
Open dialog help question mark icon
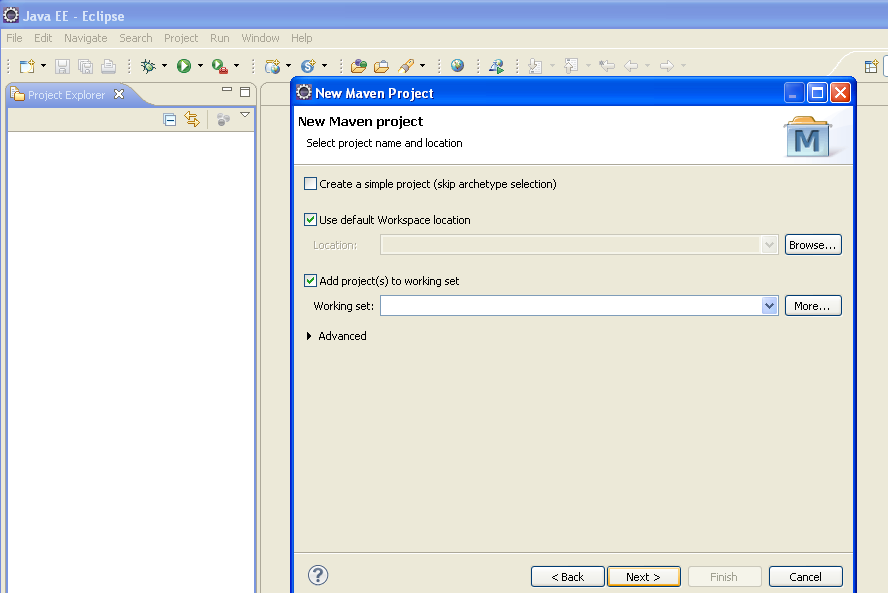[318, 575]
